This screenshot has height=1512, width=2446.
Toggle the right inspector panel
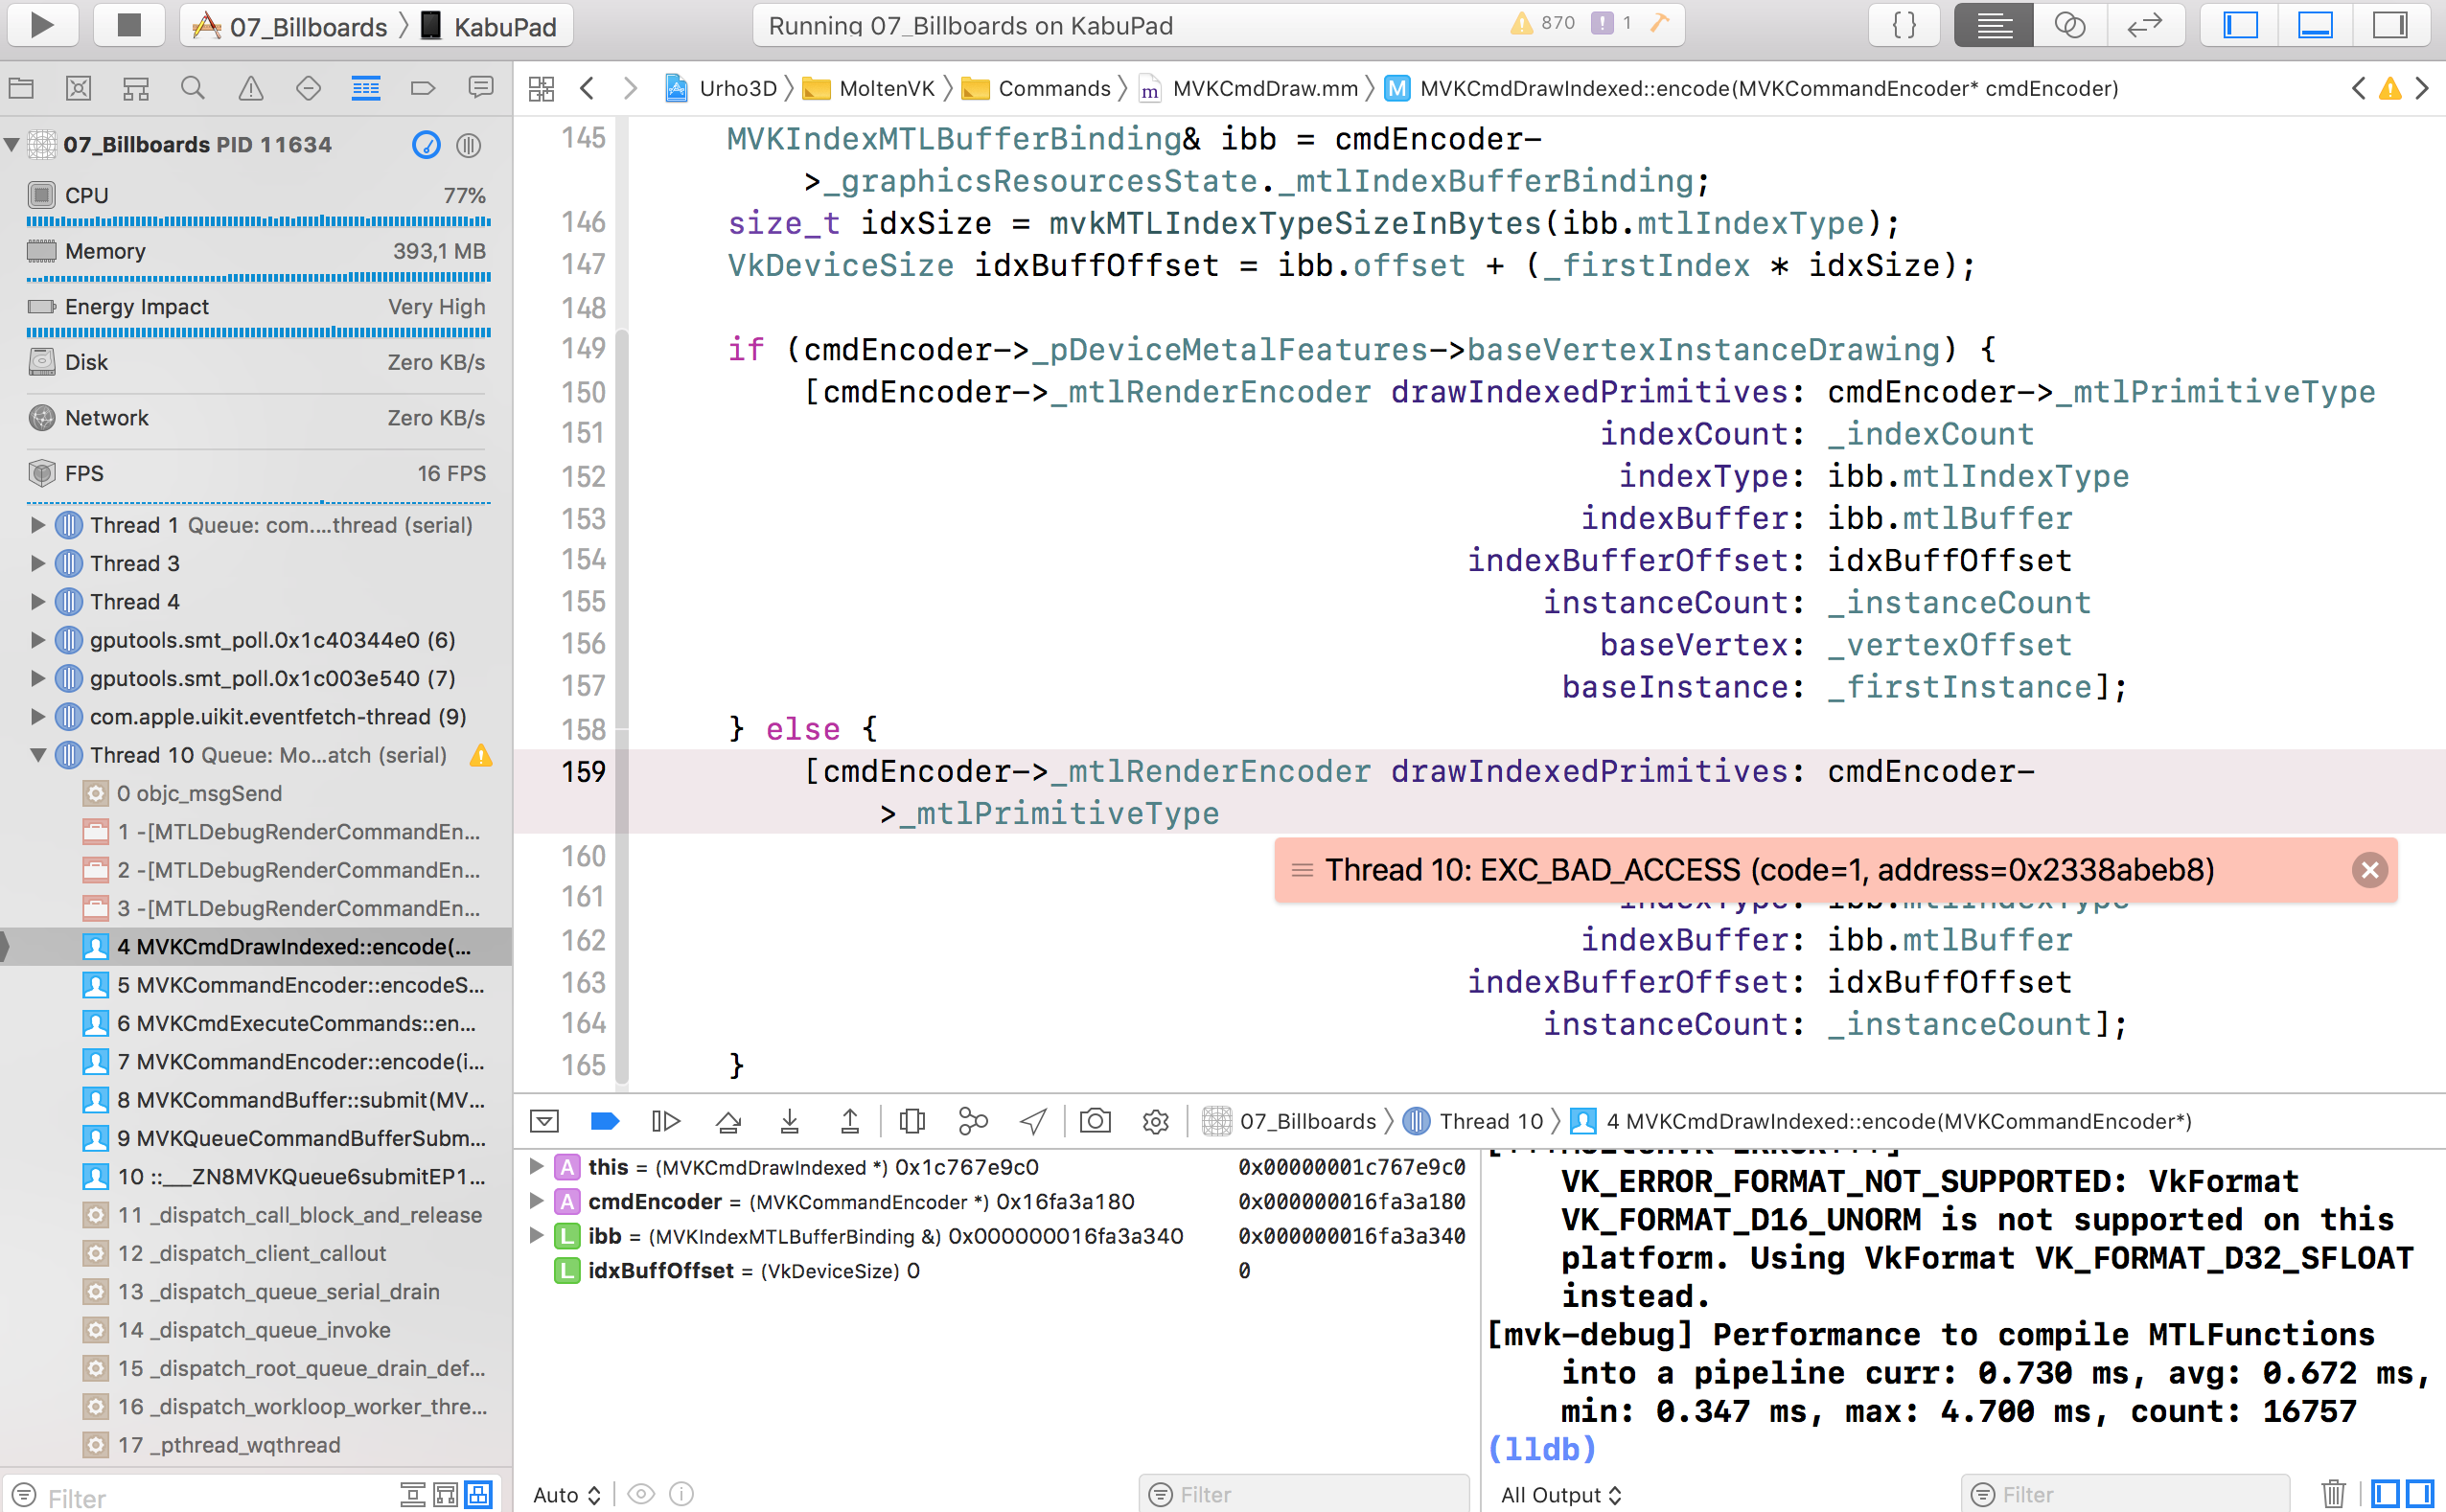point(2390,24)
